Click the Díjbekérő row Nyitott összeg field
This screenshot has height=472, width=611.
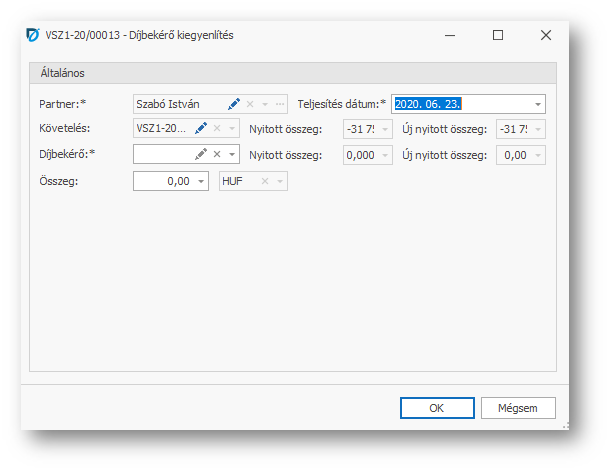pyautogui.click(x=360, y=154)
